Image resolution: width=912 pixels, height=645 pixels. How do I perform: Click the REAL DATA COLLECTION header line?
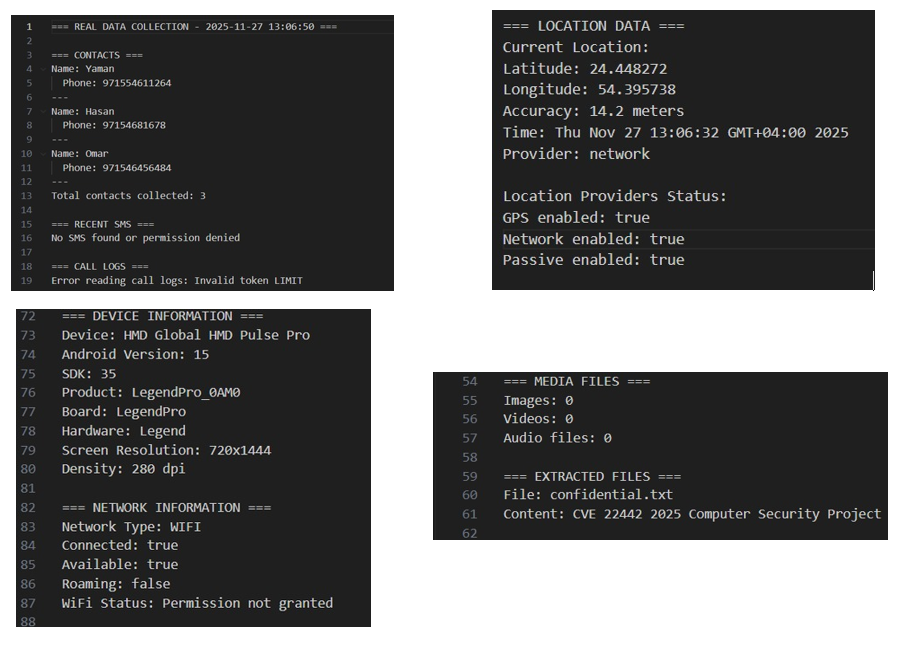[194, 27]
